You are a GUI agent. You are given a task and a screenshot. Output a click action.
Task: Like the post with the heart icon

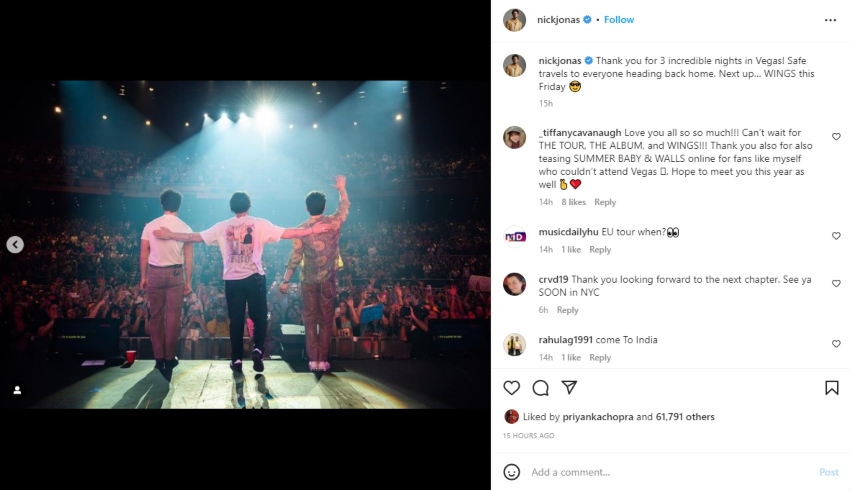pos(512,388)
